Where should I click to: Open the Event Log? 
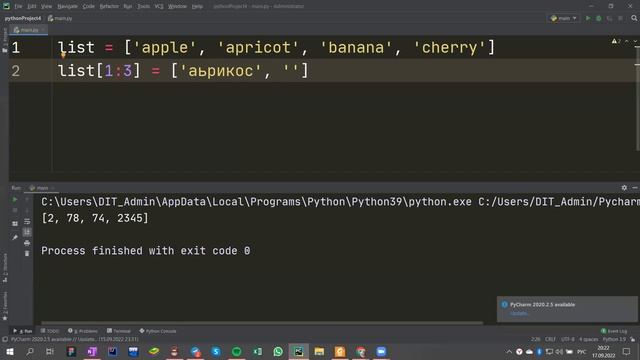(614, 331)
